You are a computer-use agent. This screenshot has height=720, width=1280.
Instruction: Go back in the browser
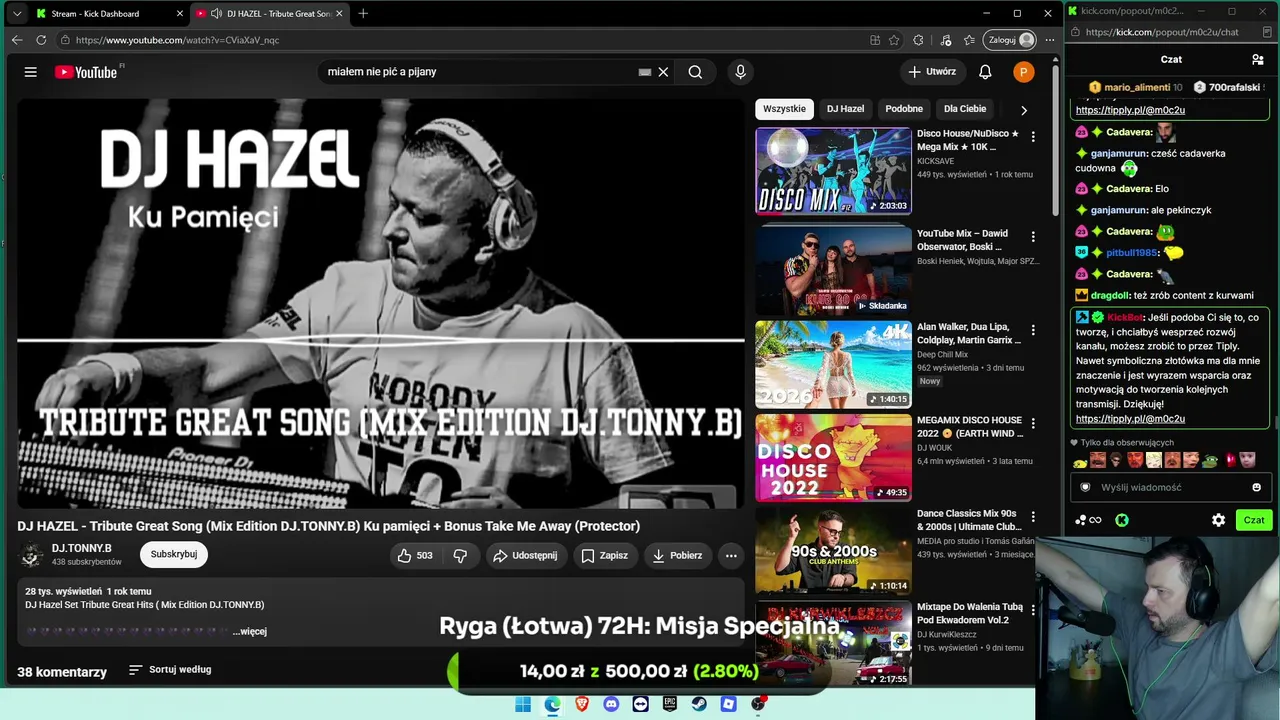point(17,40)
